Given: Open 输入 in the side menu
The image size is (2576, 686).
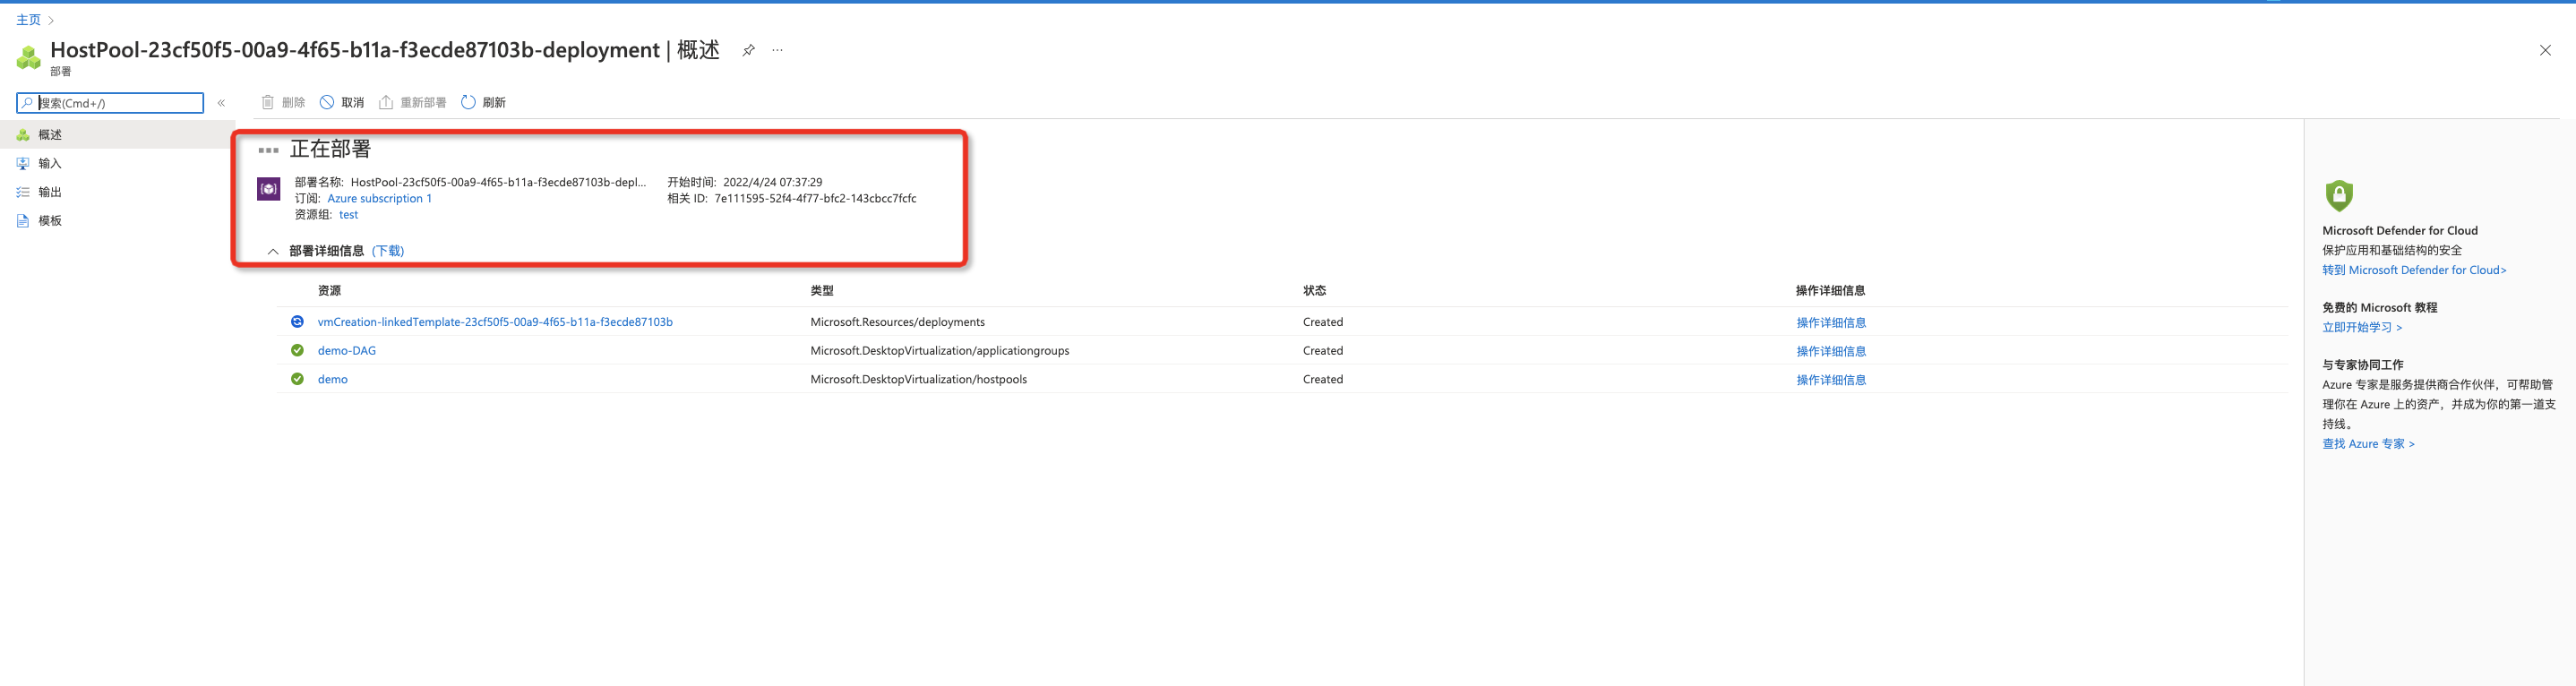Looking at the screenshot, I should click(117, 163).
